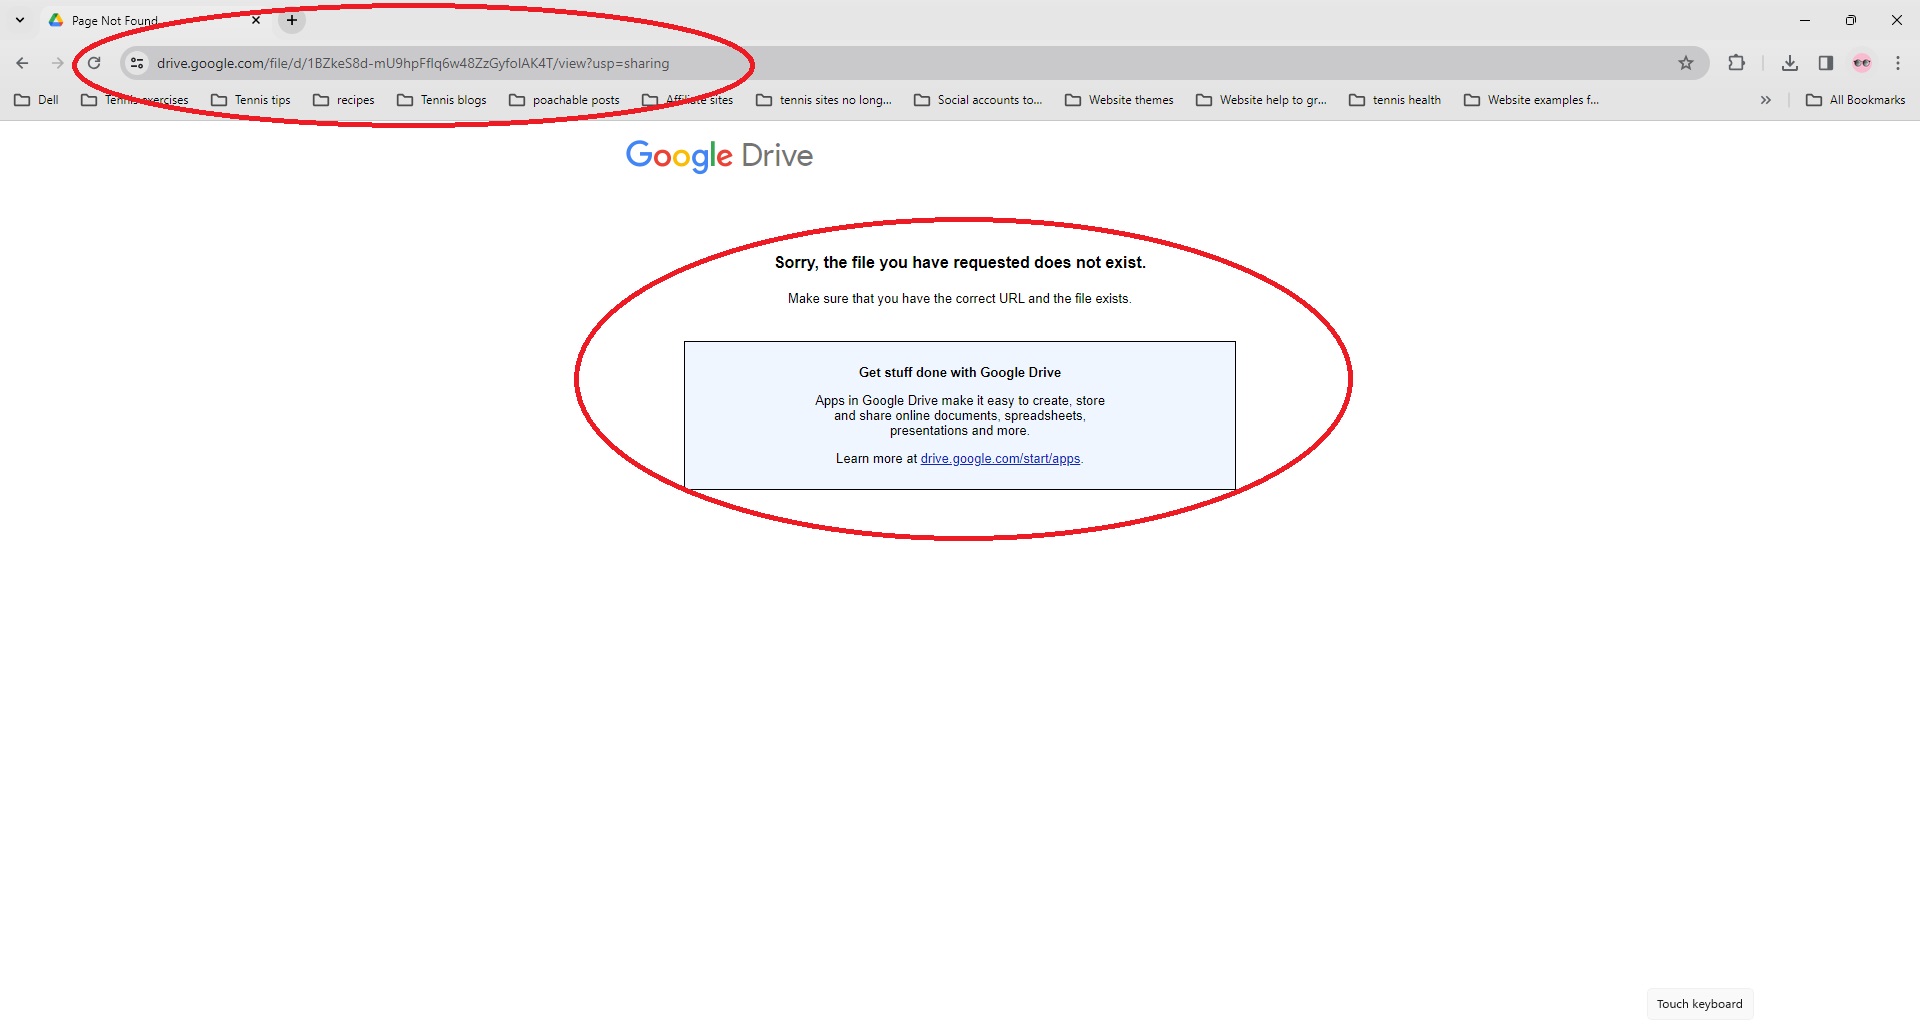This screenshot has width=1920, height=1032.
Task: Restore down the Chrome window
Action: (1851, 20)
